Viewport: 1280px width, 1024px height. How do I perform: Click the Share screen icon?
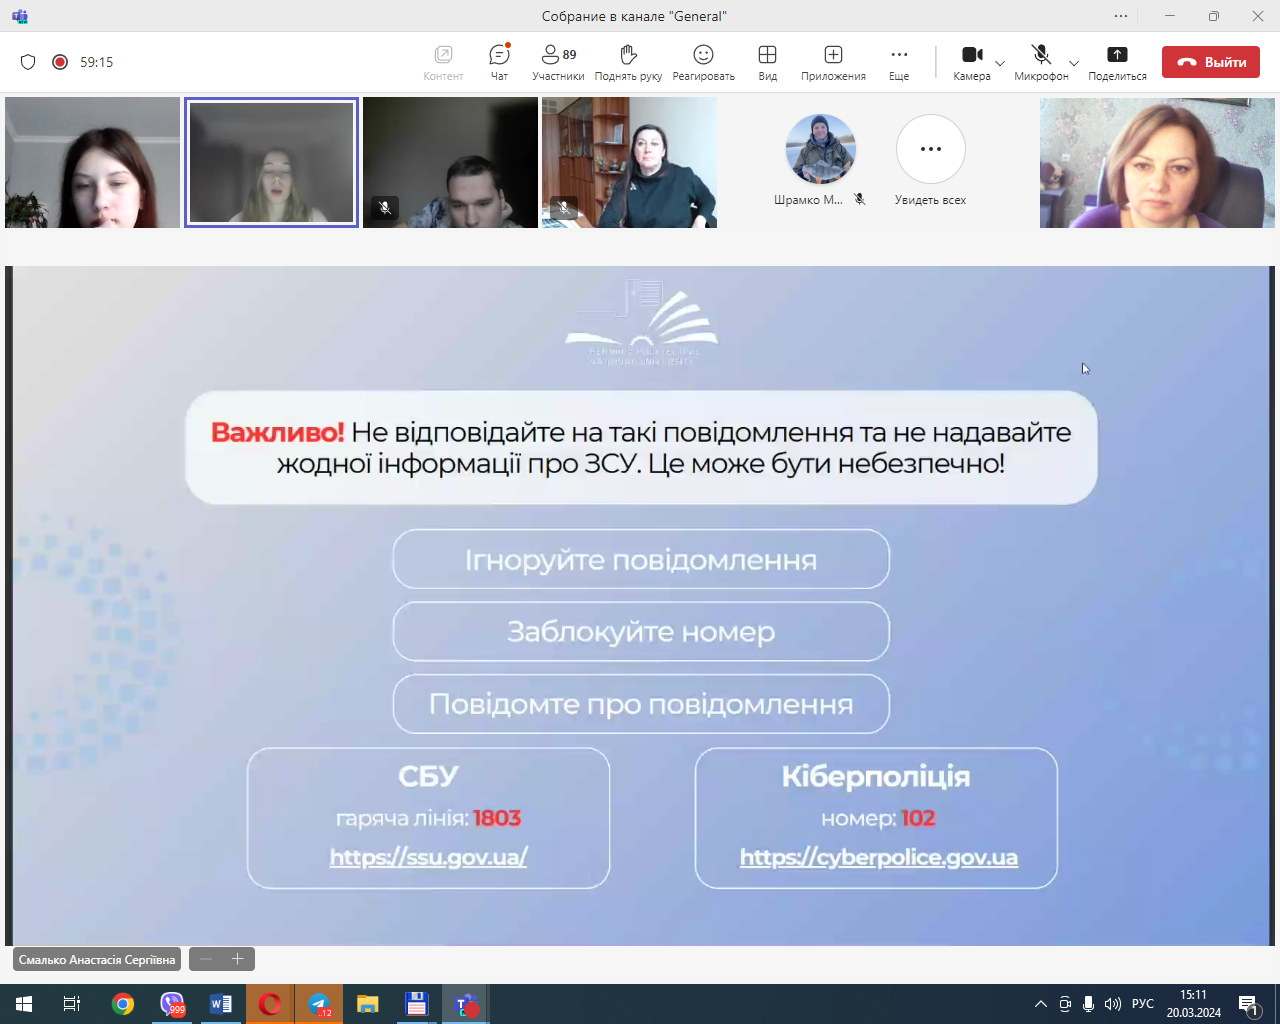(1117, 62)
